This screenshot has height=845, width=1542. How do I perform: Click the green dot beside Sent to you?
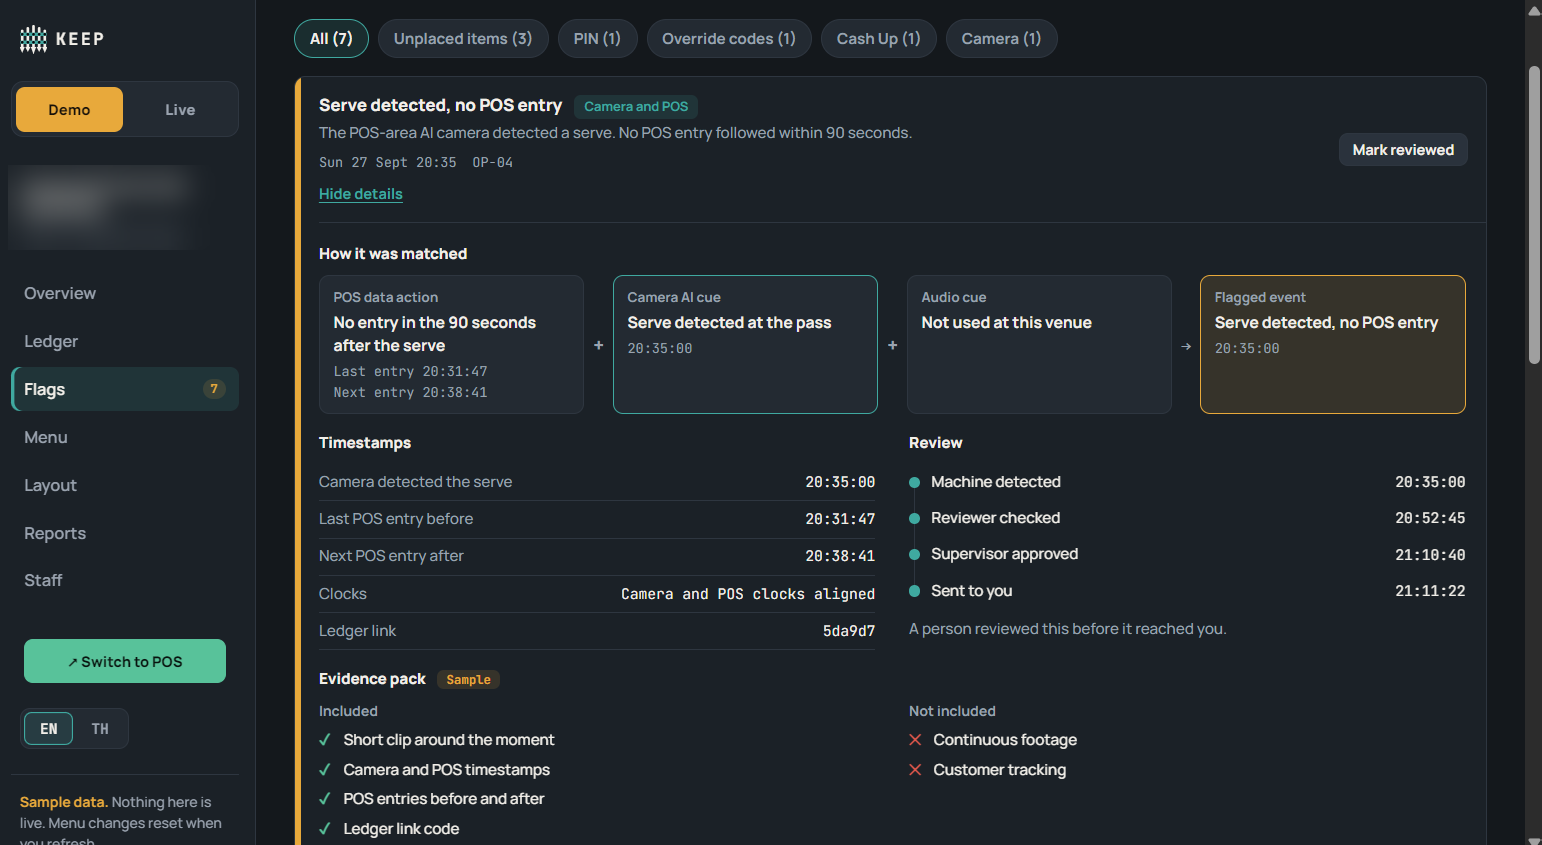tap(914, 591)
